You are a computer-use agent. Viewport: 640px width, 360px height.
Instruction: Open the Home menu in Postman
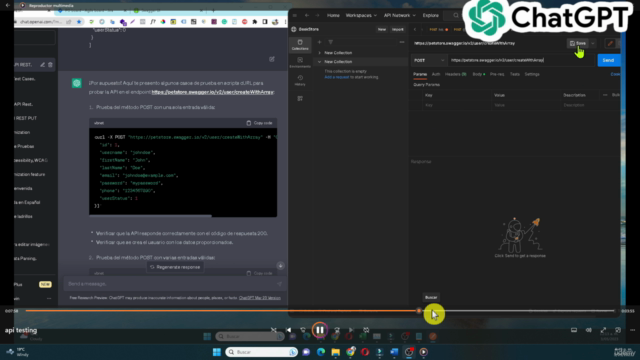[333, 16]
